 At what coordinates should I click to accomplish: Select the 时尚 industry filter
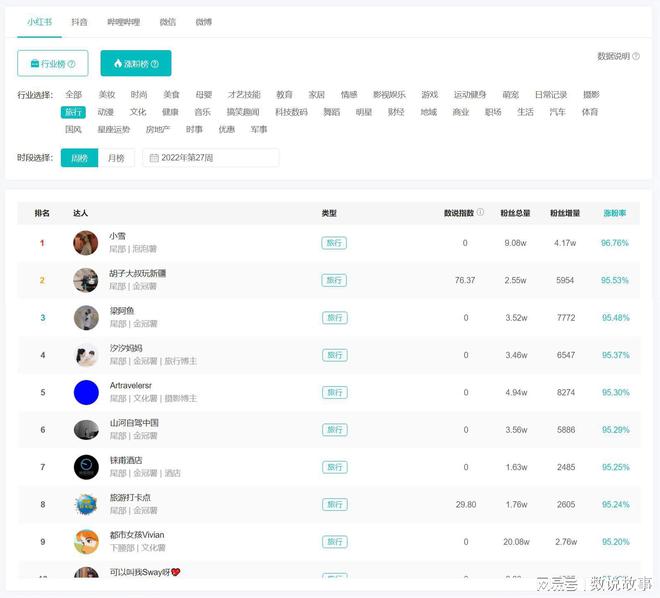point(139,95)
